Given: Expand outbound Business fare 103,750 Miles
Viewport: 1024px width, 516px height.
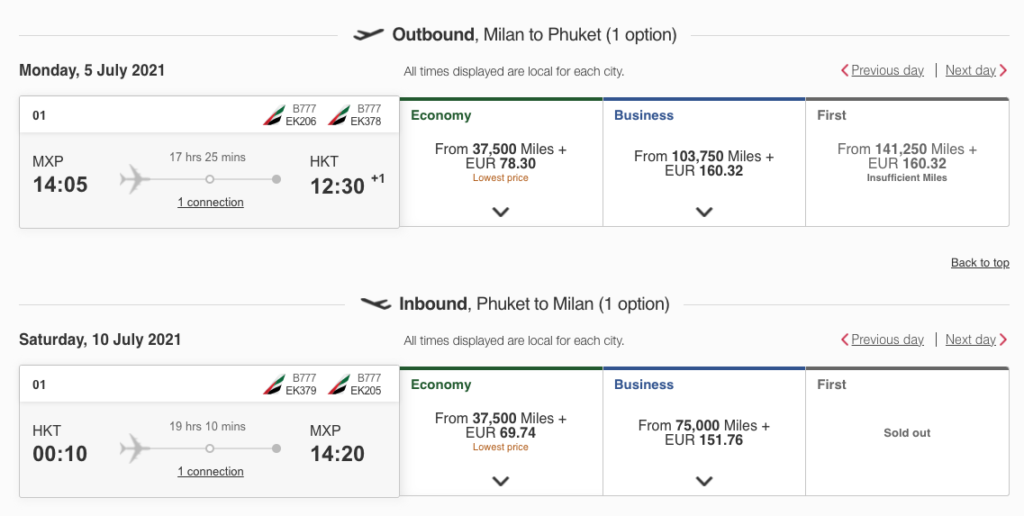Looking at the screenshot, I should click(704, 212).
